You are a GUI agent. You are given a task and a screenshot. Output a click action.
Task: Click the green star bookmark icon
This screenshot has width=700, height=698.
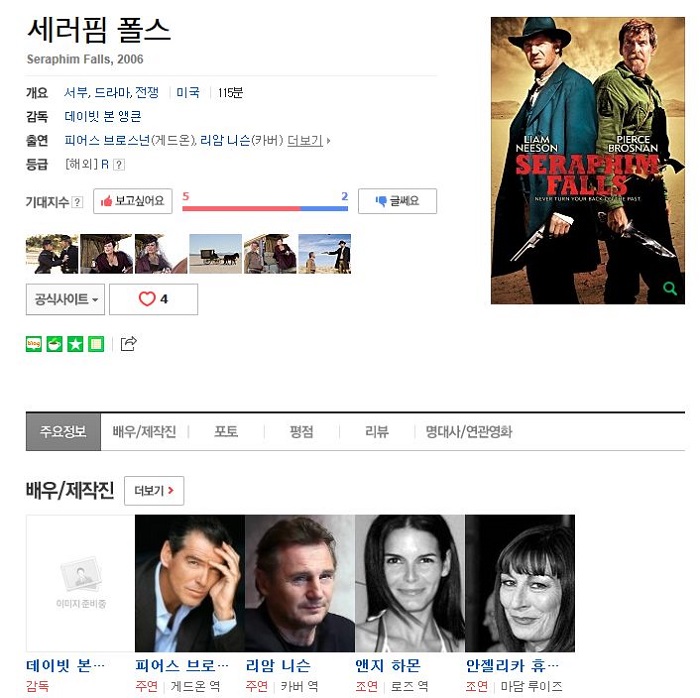(x=75, y=344)
